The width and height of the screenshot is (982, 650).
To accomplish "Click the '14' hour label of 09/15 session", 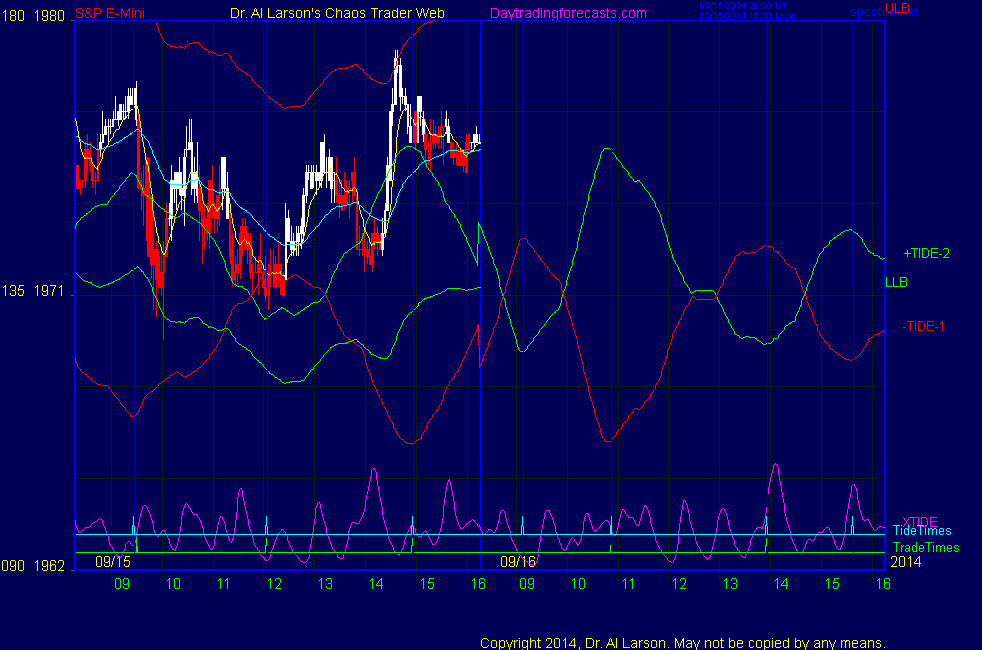I will pyautogui.click(x=376, y=584).
